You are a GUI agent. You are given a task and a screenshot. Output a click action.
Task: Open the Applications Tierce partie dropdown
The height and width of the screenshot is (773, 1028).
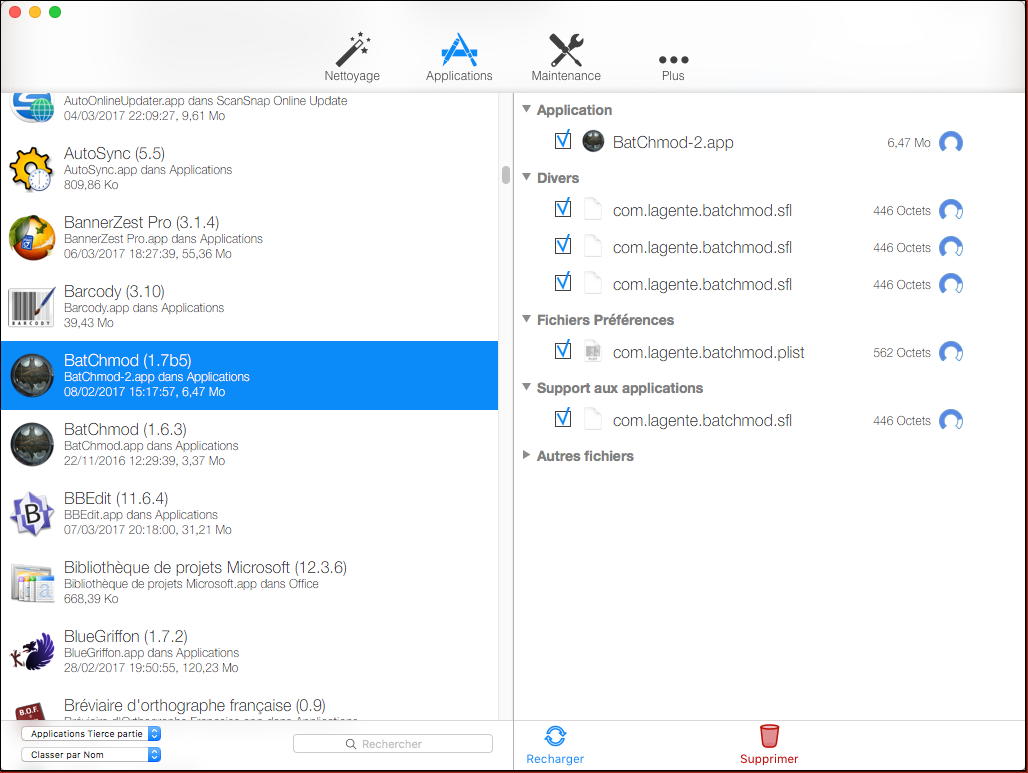(x=91, y=734)
